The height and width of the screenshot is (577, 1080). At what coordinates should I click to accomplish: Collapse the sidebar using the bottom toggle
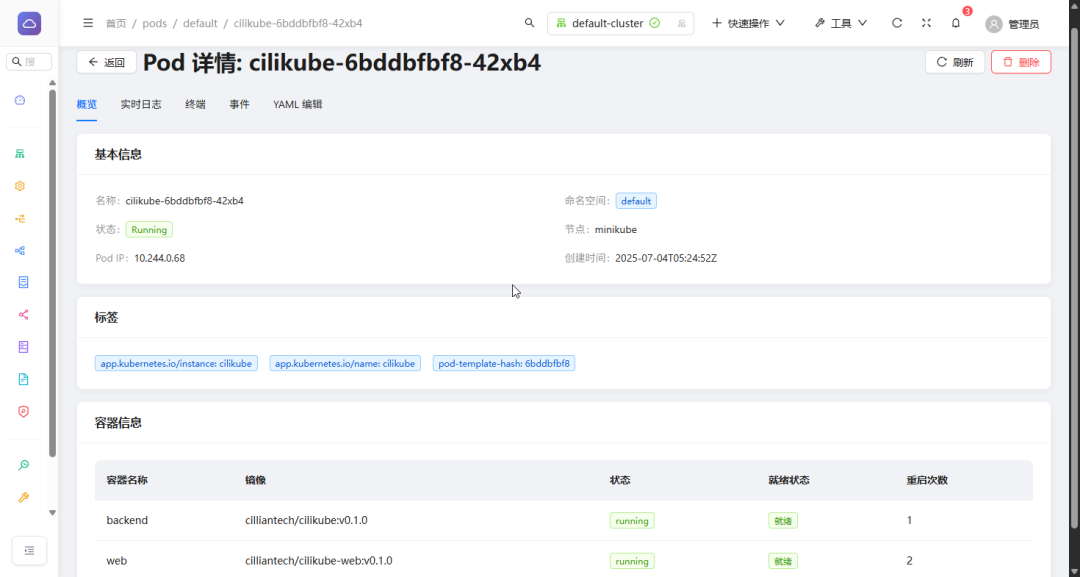(x=29, y=550)
